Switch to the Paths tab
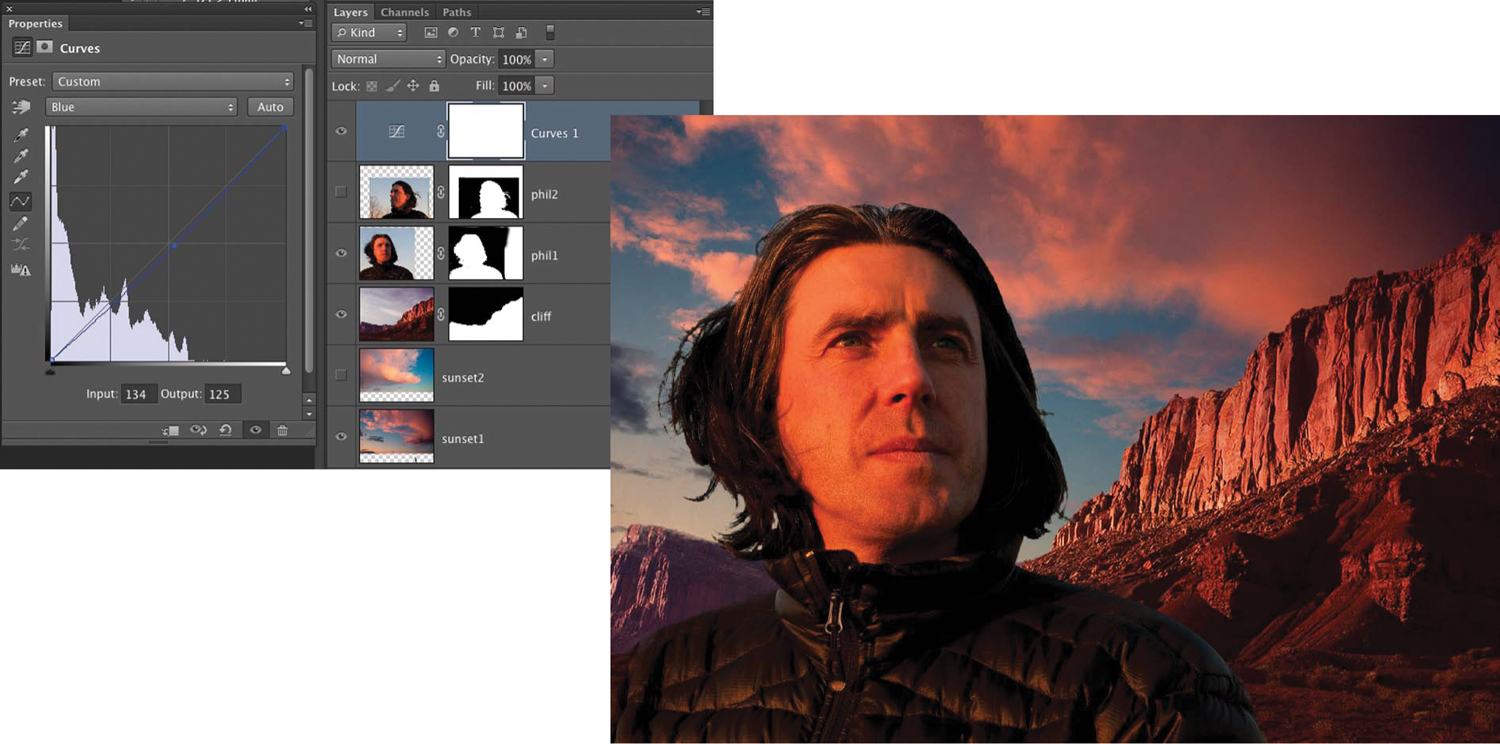The height and width of the screenshot is (744, 1500). pos(457,12)
